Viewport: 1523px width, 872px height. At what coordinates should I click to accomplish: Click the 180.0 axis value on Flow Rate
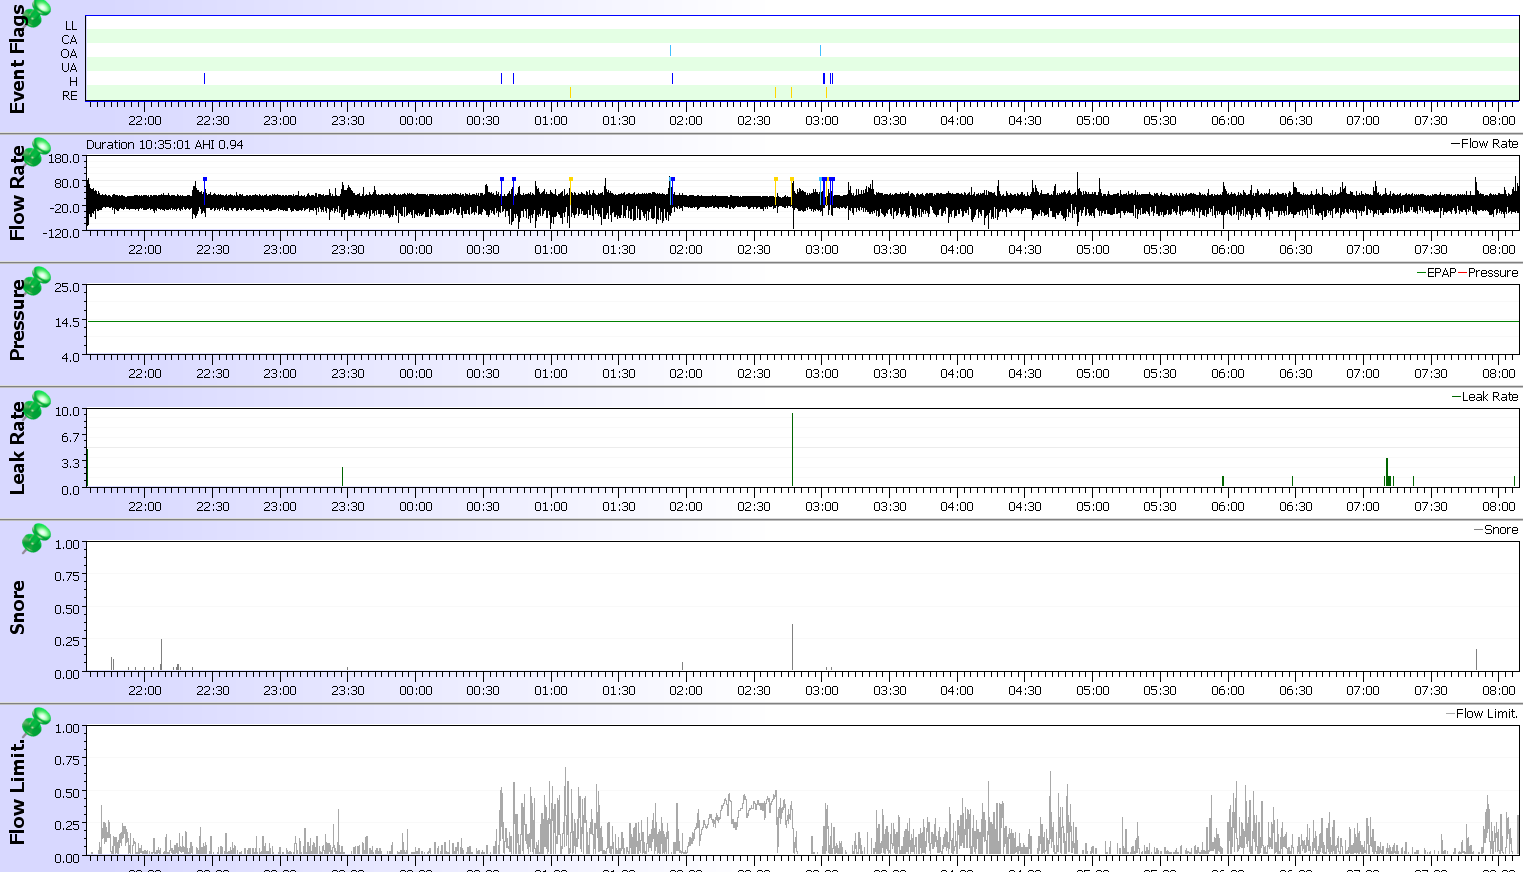[x=66, y=159]
